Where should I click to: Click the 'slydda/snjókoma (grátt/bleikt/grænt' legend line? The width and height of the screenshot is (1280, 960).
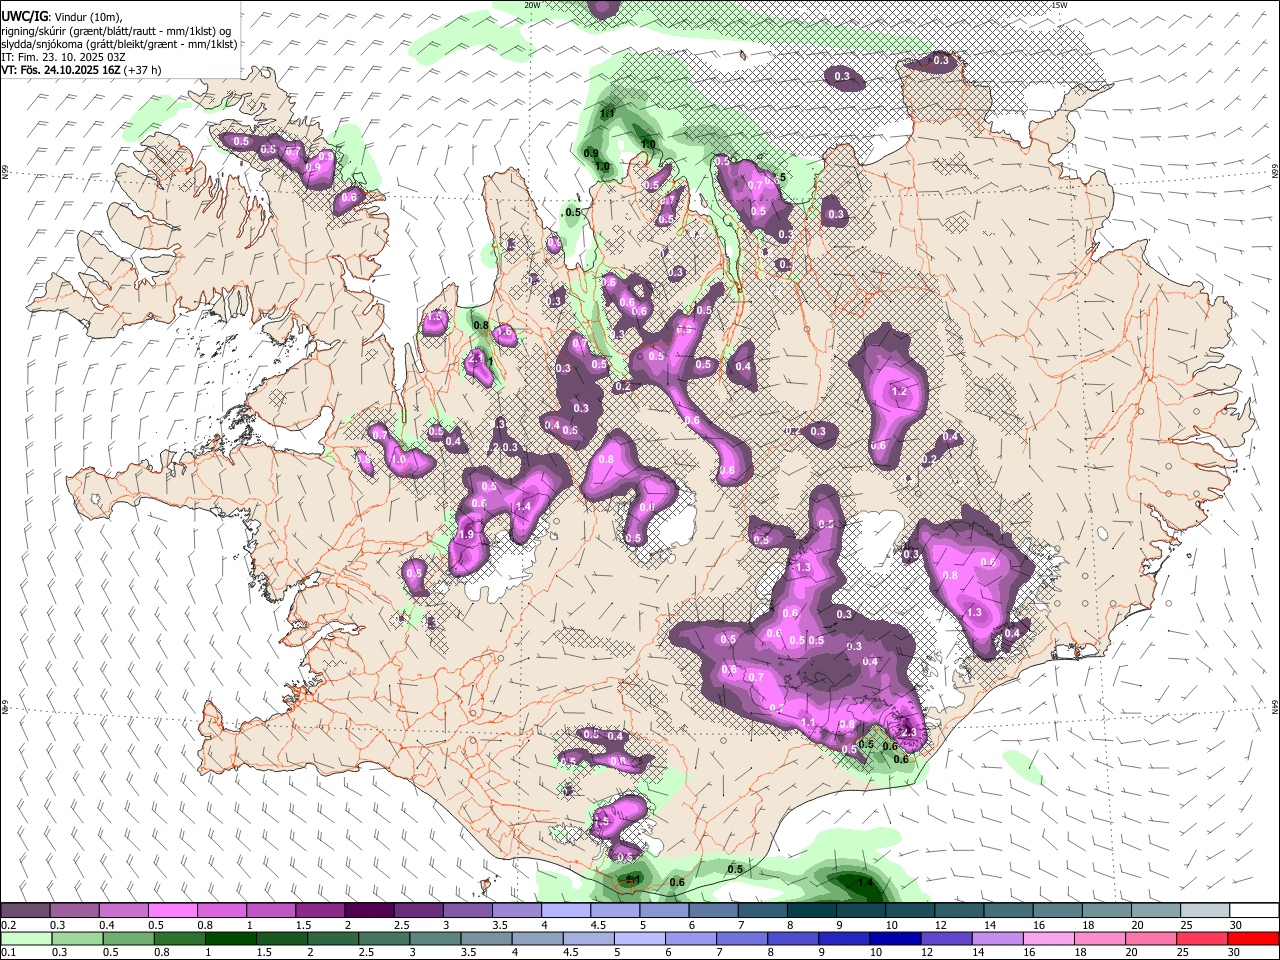[x=119, y=44]
